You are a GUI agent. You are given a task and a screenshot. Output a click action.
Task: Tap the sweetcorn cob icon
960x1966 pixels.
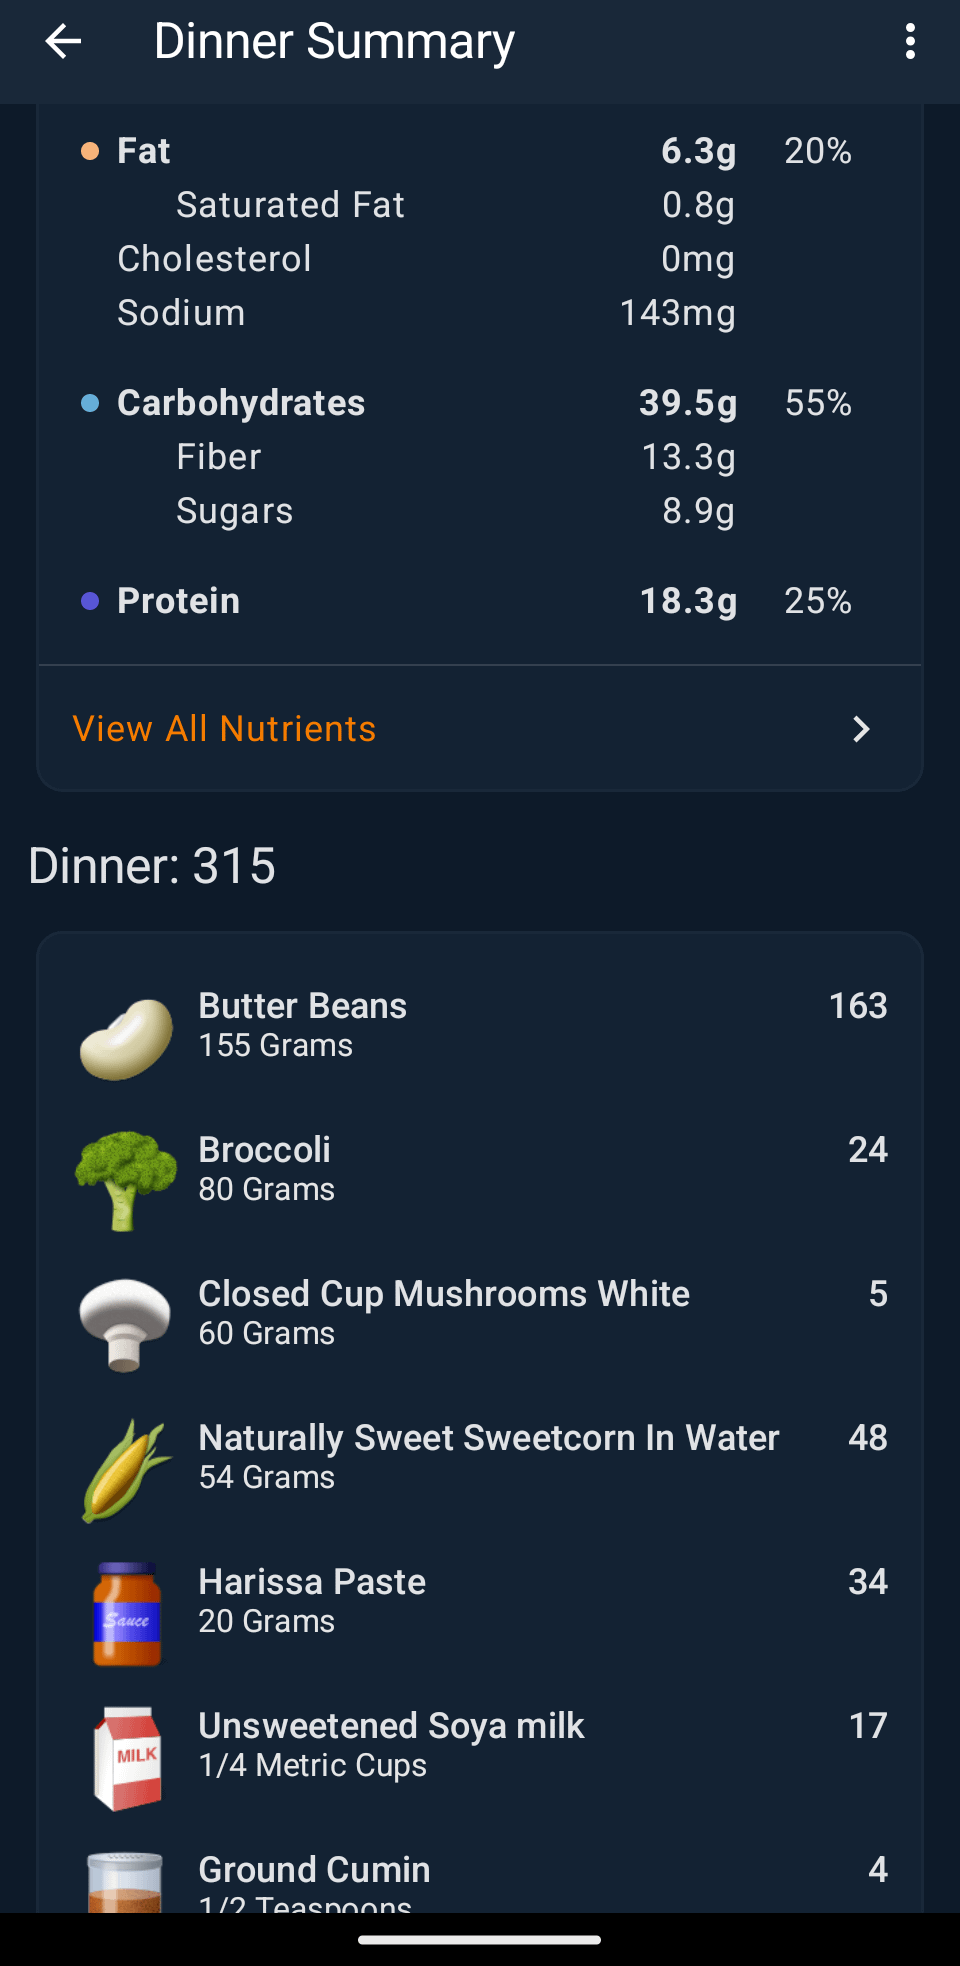tap(126, 1470)
